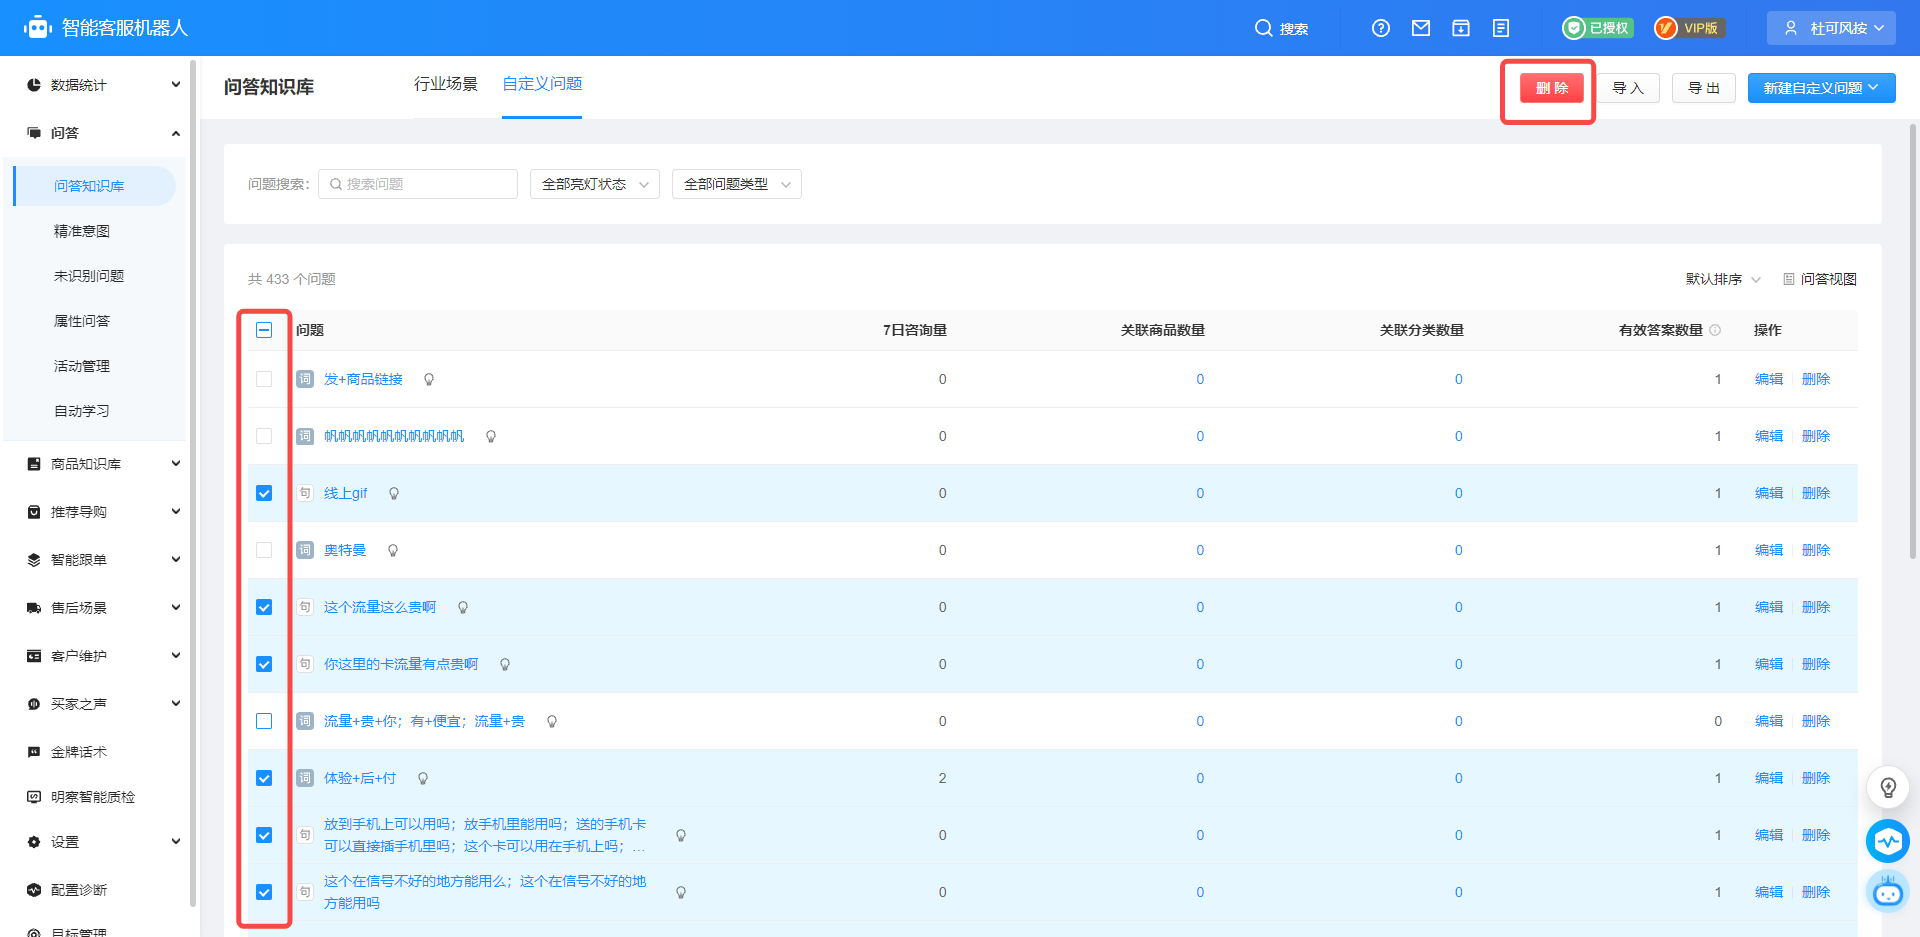The height and width of the screenshot is (937, 1920).
Task: Click 删除 link for 奥特曼 row
Action: click(1816, 550)
